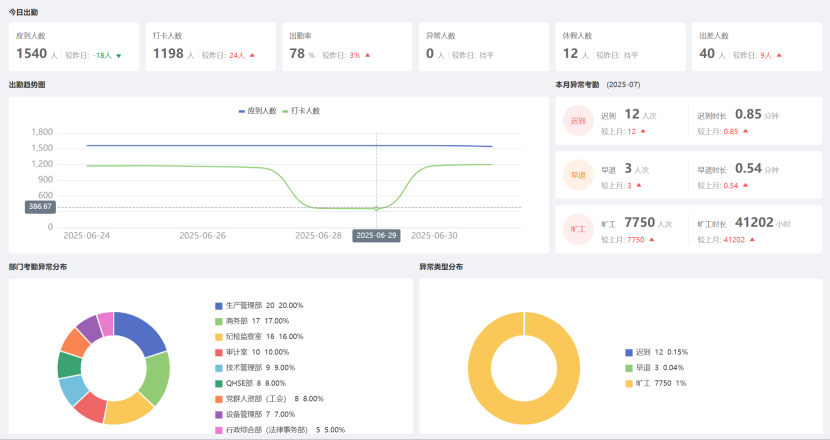Click red up arrow in 出勤率 card
The image size is (830, 440).
(368, 55)
